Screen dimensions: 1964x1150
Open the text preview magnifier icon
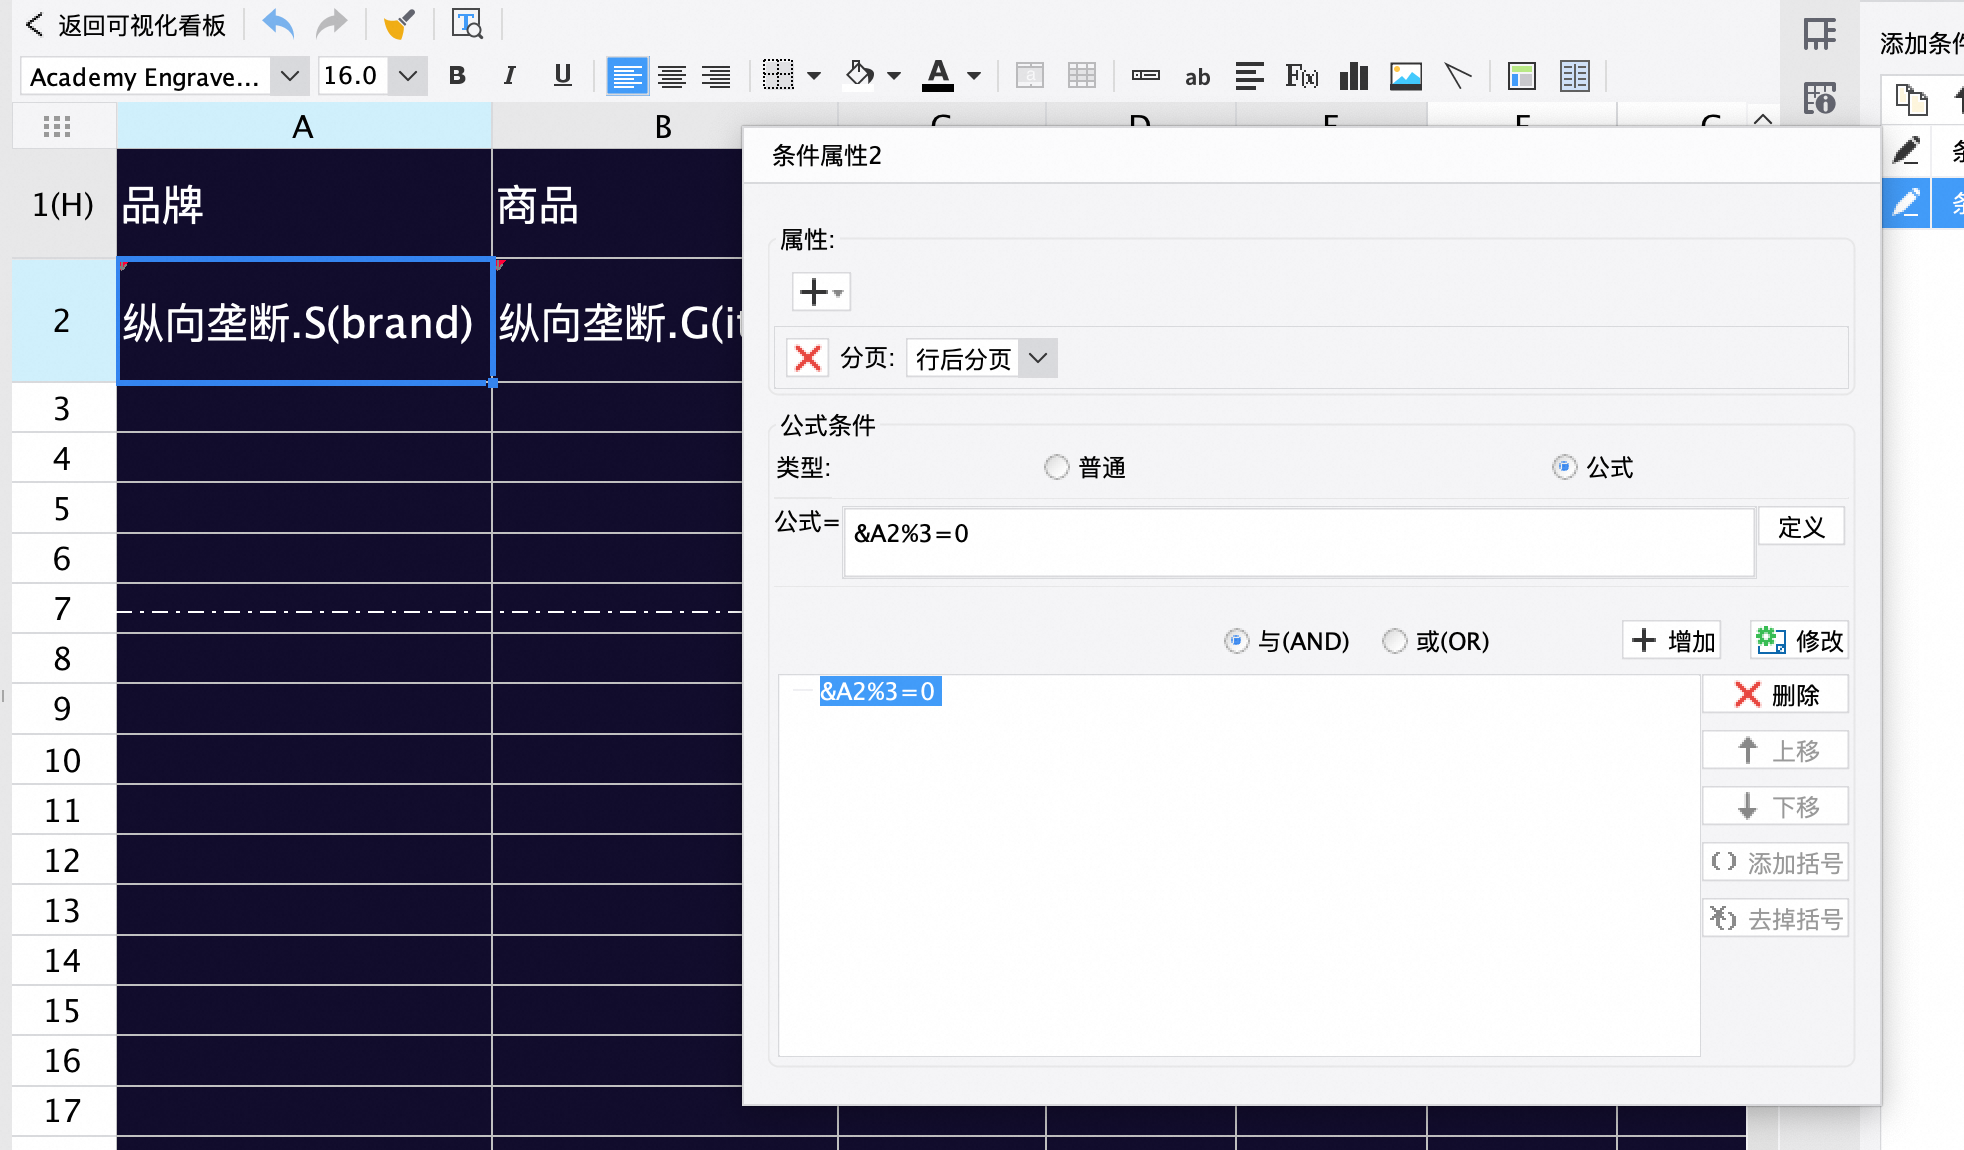tap(467, 23)
